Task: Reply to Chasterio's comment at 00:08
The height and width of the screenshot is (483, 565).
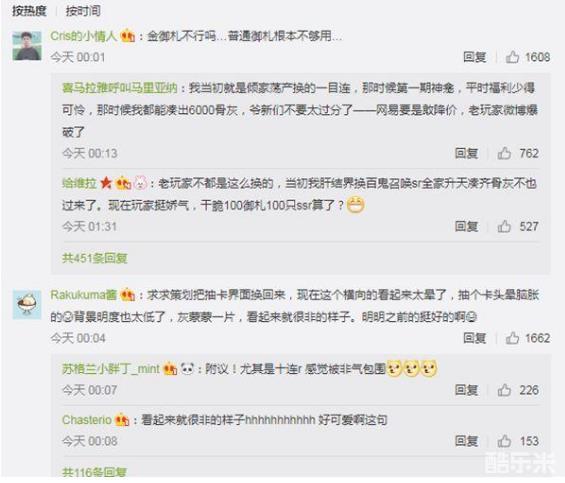Action: (x=466, y=441)
